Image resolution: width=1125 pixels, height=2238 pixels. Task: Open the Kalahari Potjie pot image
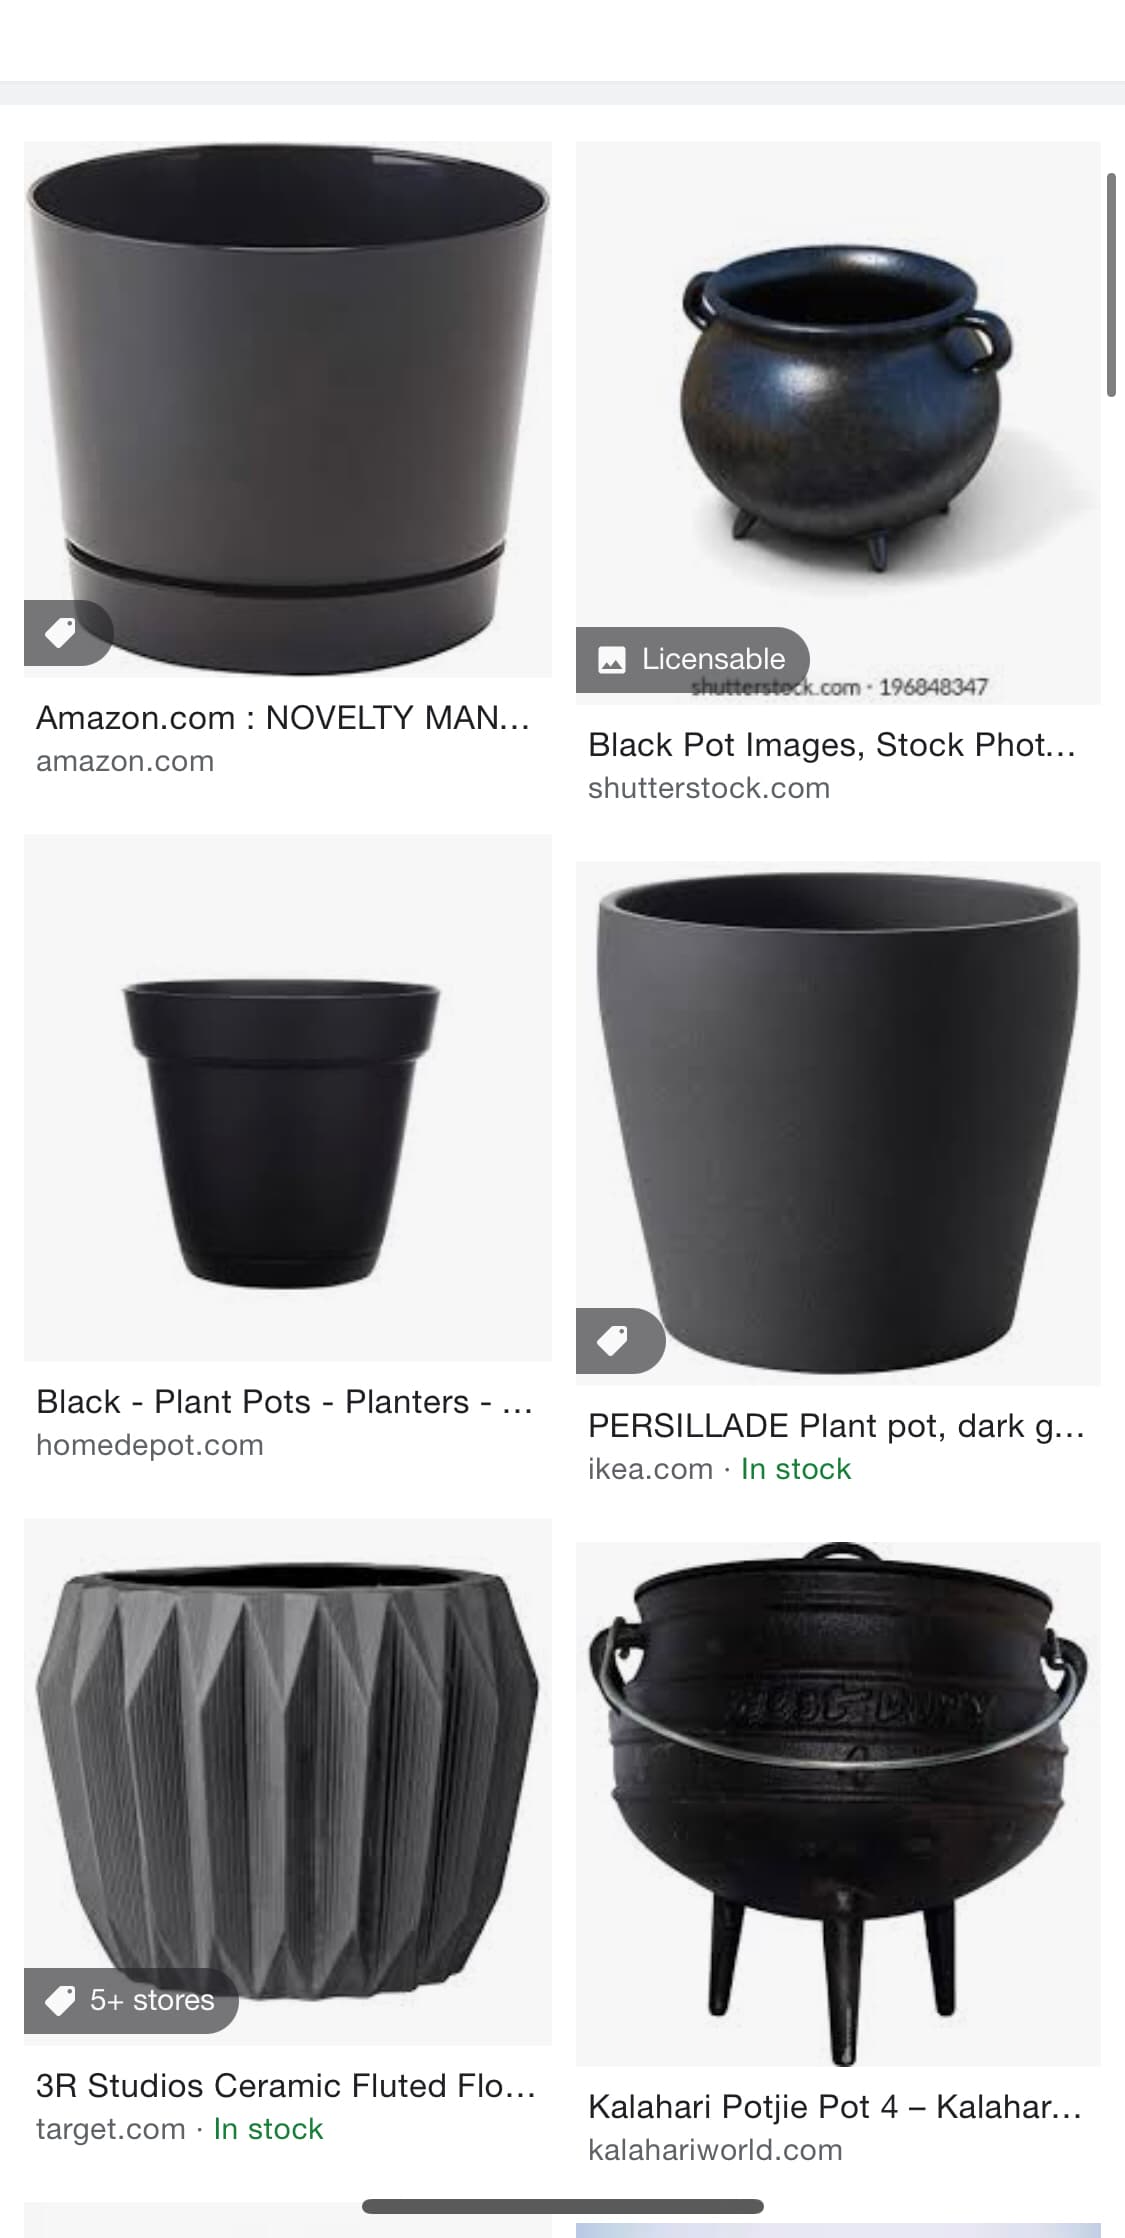838,1803
